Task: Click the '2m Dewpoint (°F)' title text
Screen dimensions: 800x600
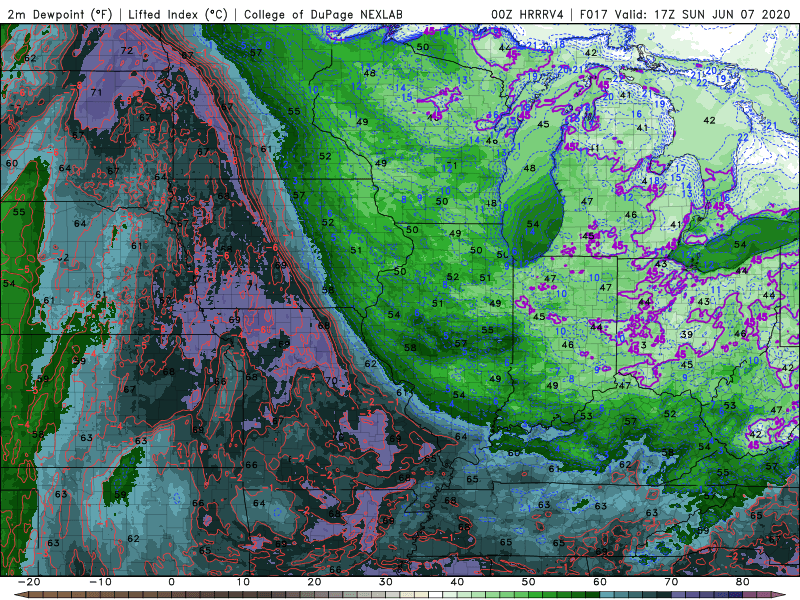Action: pos(60,14)
